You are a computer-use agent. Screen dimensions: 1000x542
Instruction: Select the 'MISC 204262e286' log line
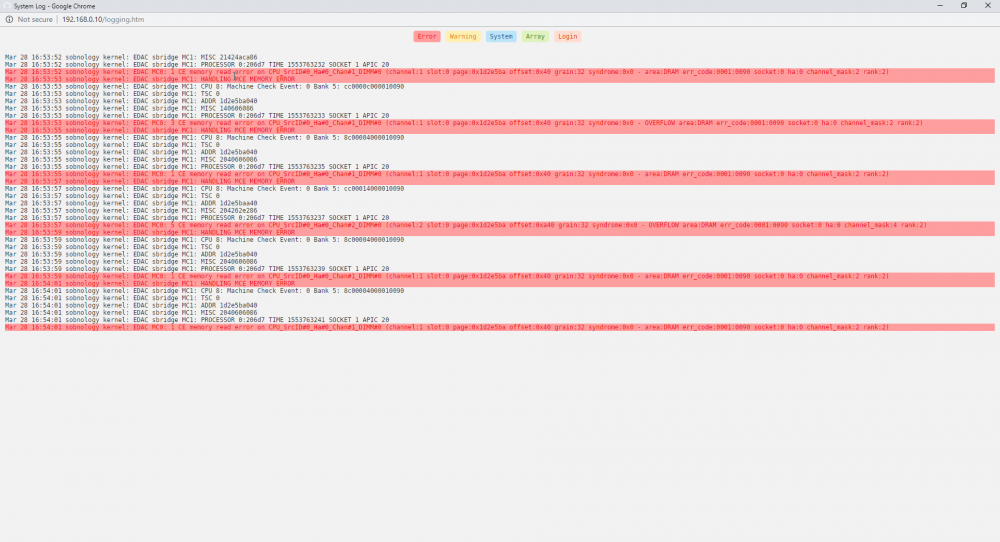coord(131,210)
